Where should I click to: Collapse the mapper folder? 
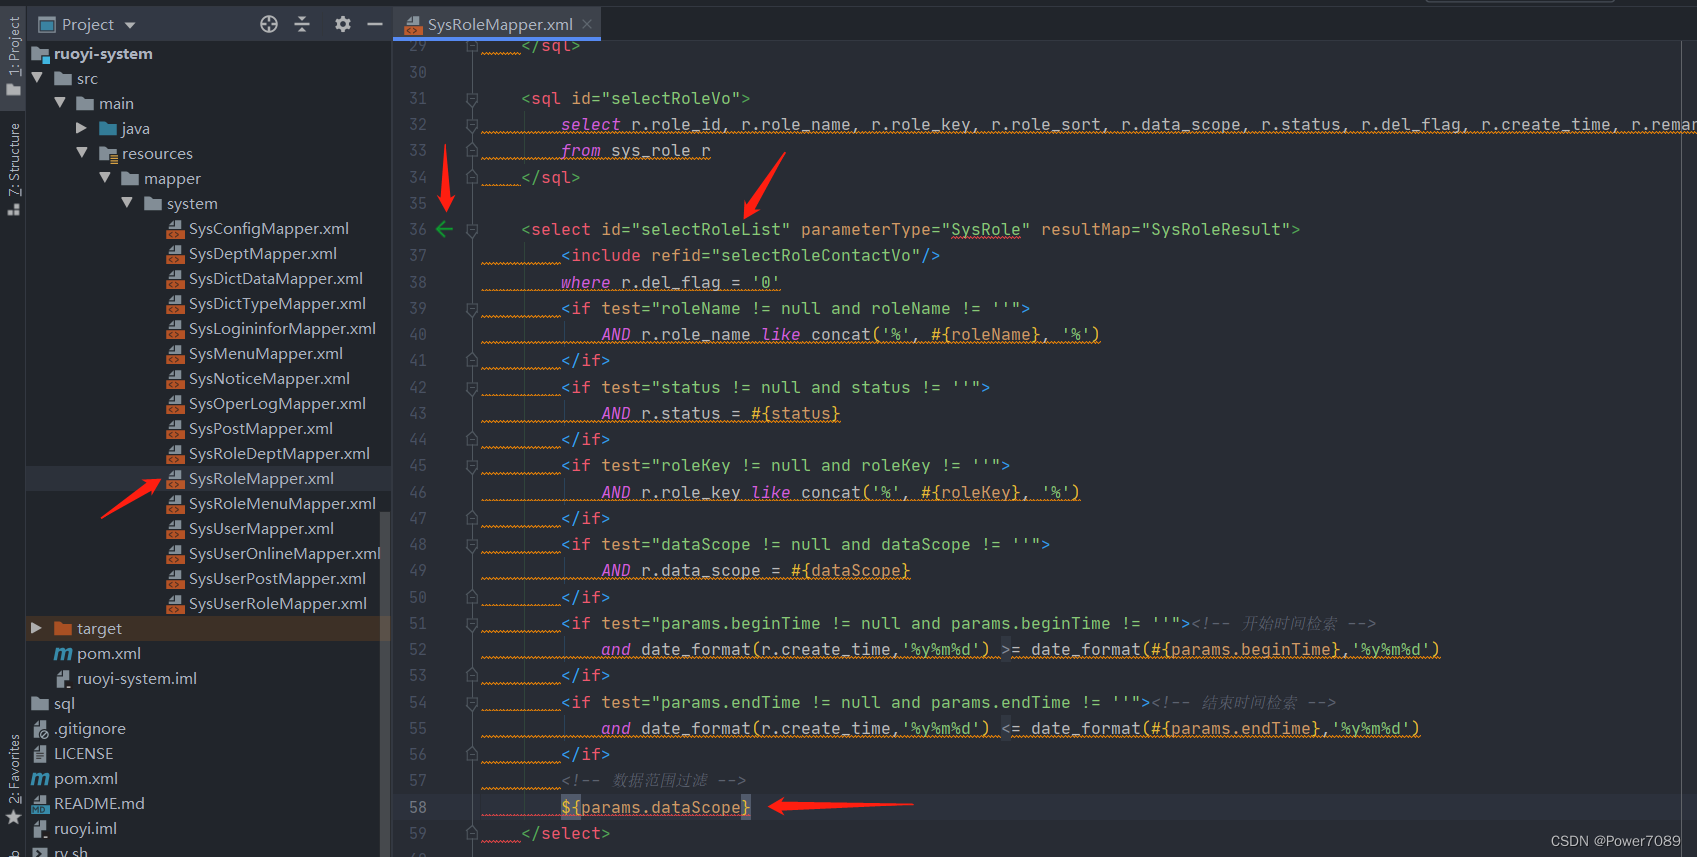pyautogui.click(x=105, y=177)
